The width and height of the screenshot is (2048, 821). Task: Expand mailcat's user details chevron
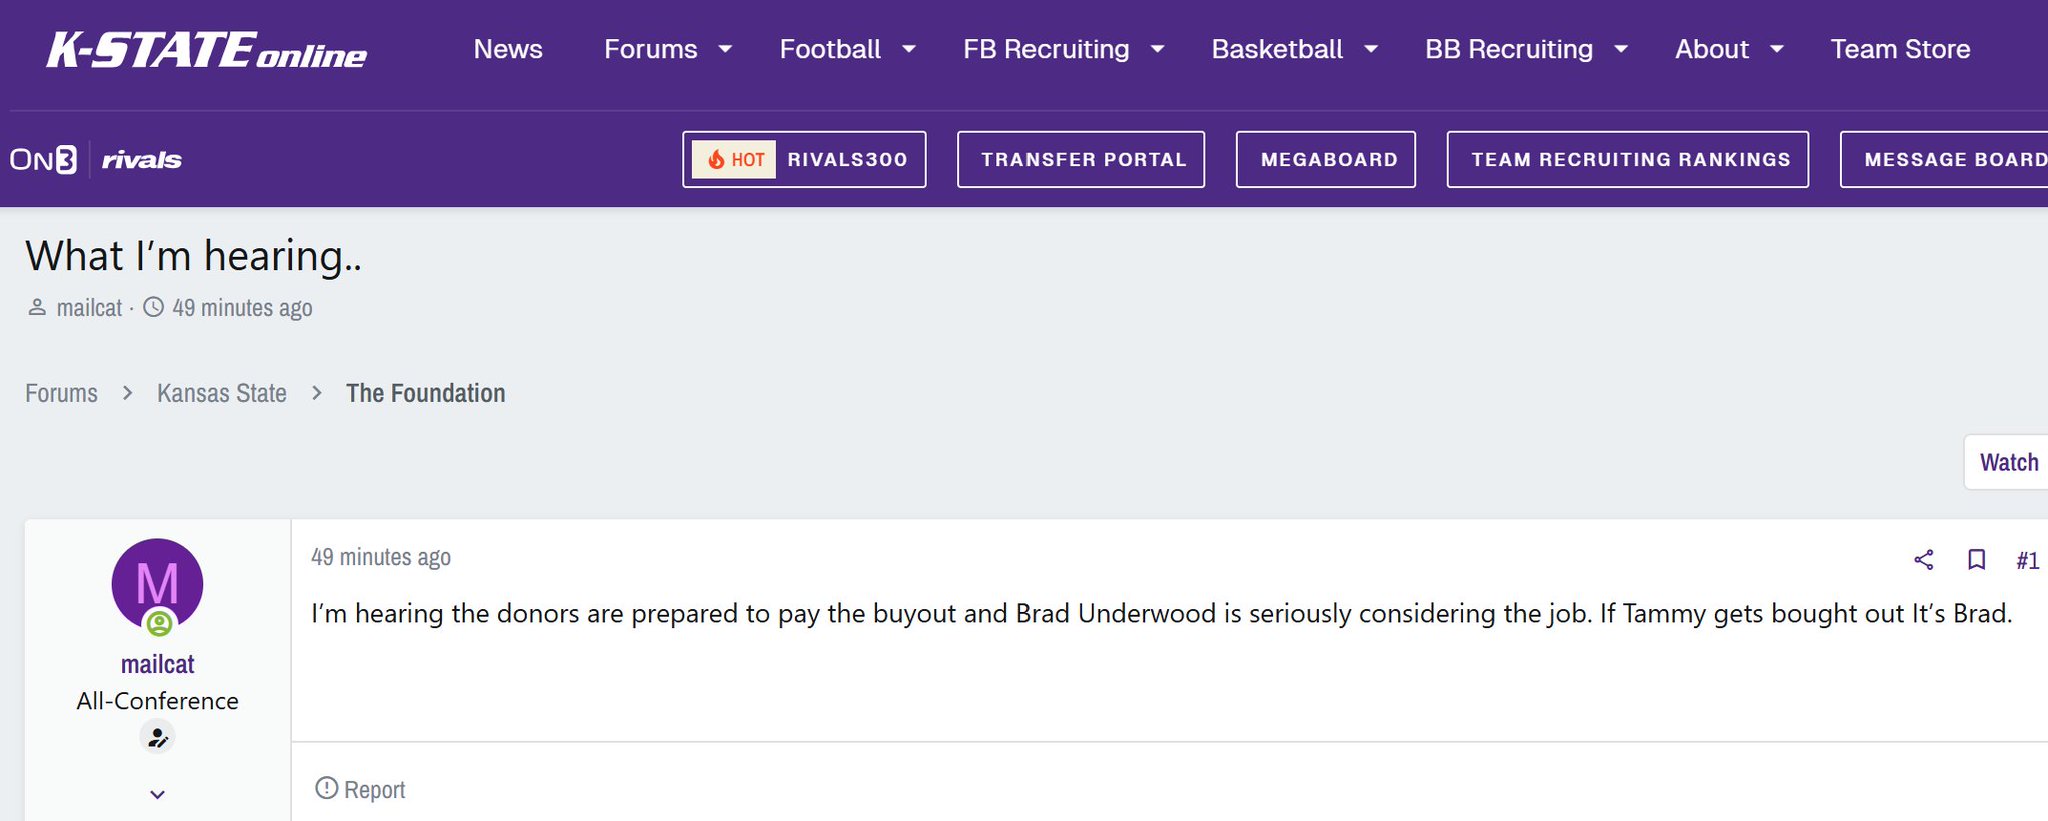tap(157, 795)
